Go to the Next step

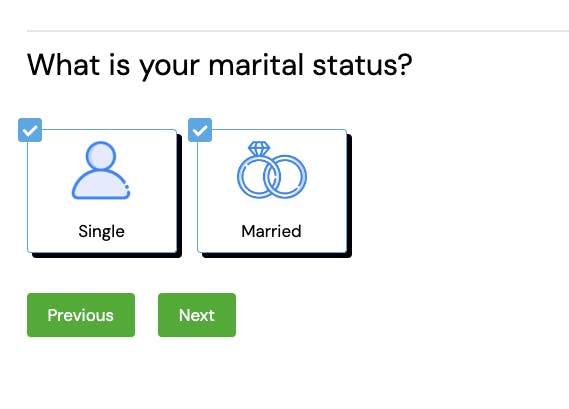pos(197,315)
